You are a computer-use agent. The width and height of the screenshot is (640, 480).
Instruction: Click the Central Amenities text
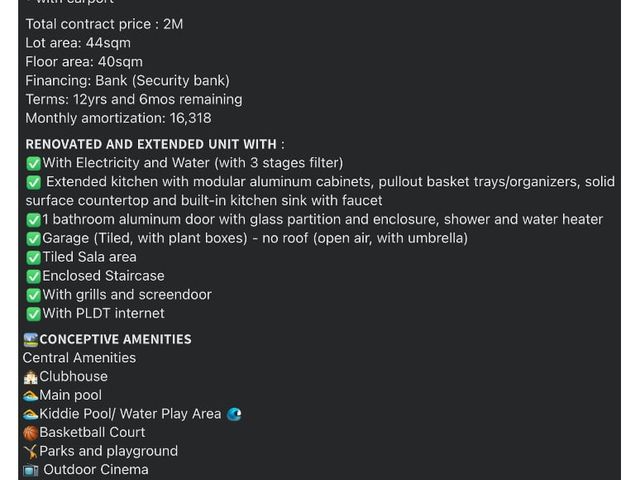coord(79,358)
